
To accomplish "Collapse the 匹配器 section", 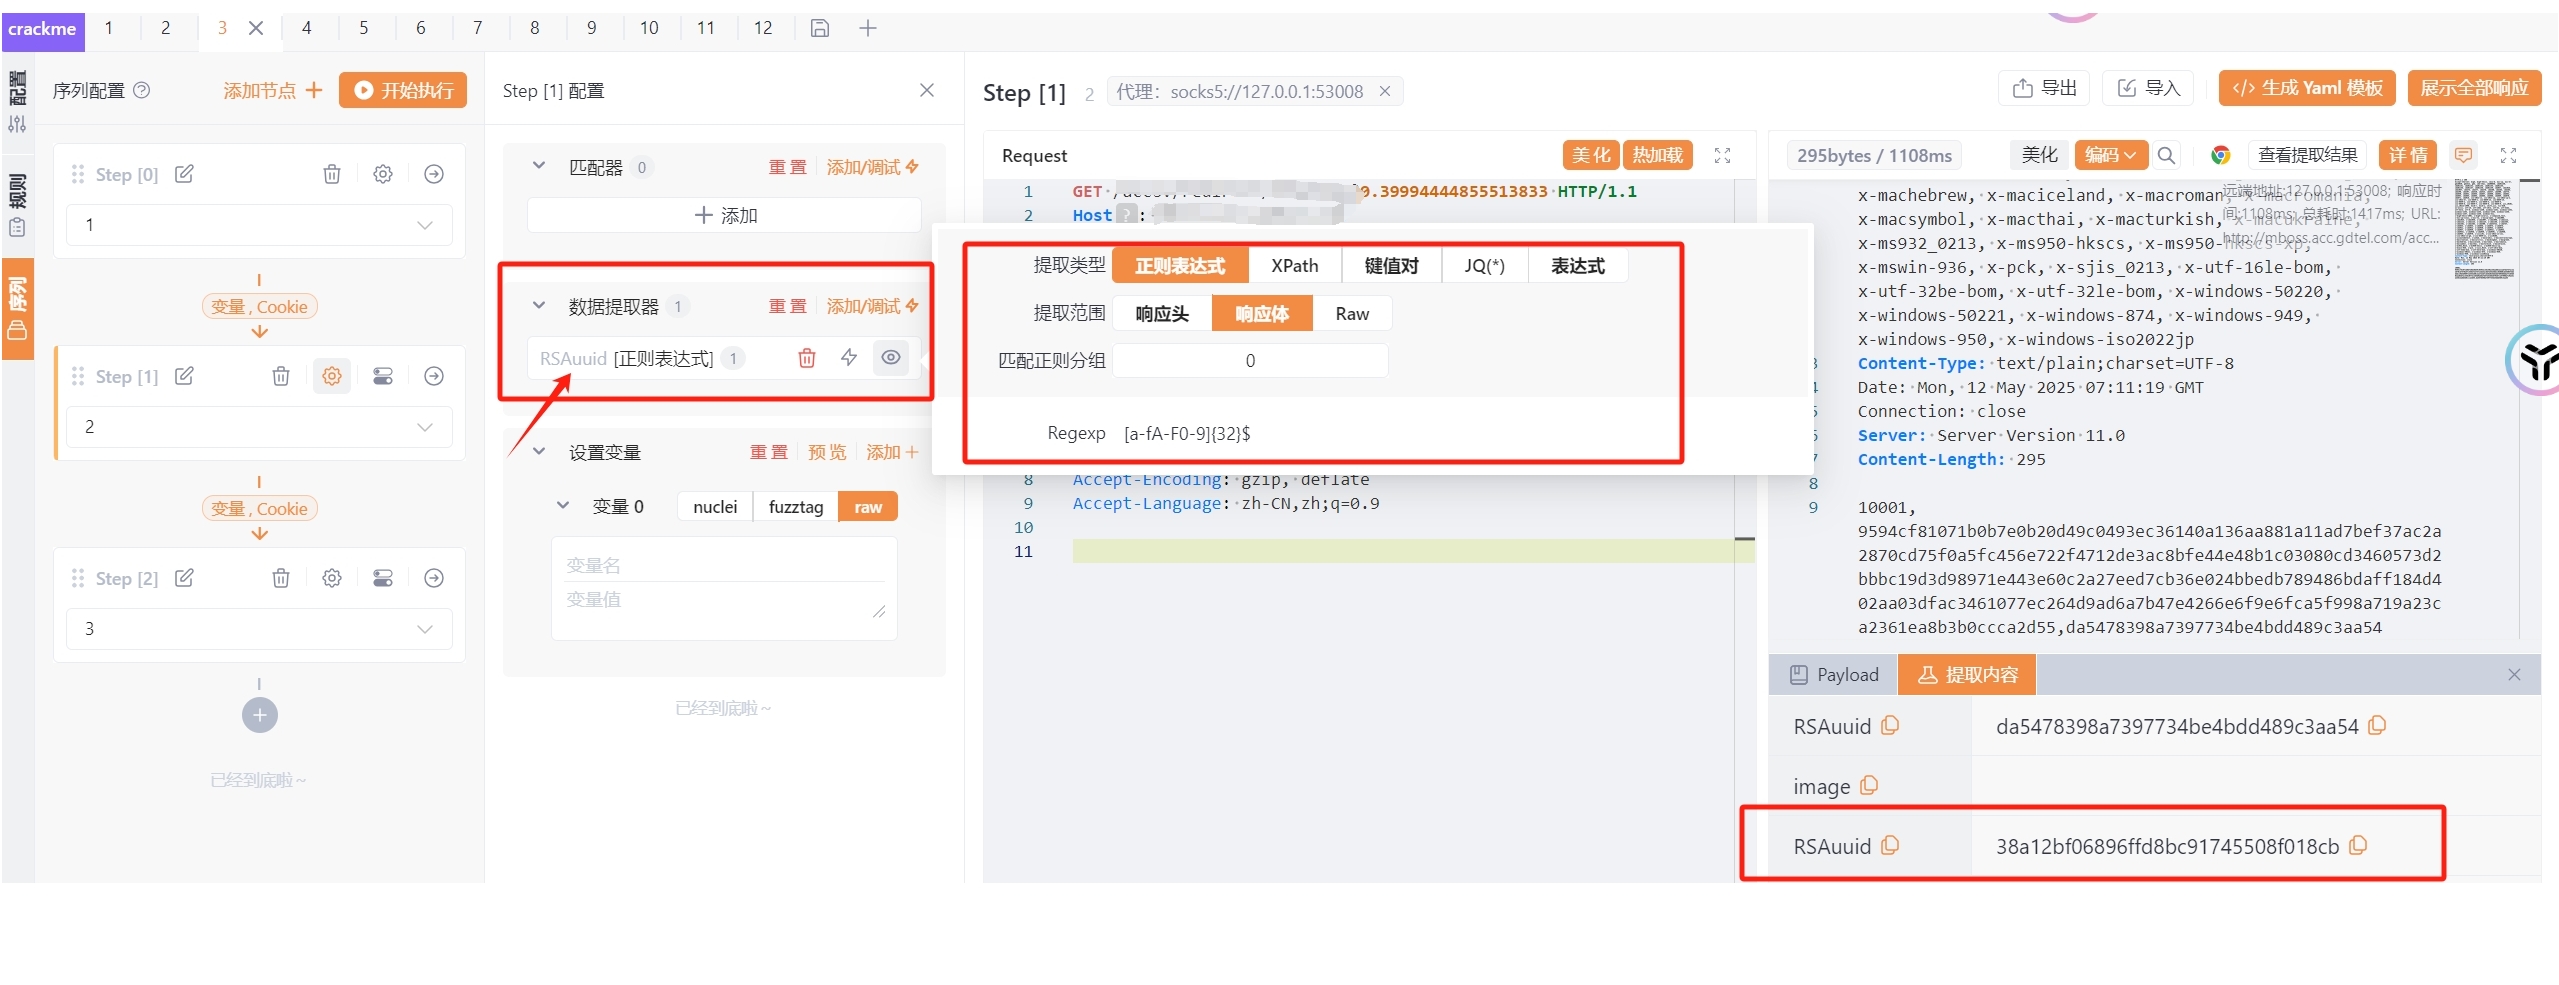I will pyautogui.click(x=539, y=166).
